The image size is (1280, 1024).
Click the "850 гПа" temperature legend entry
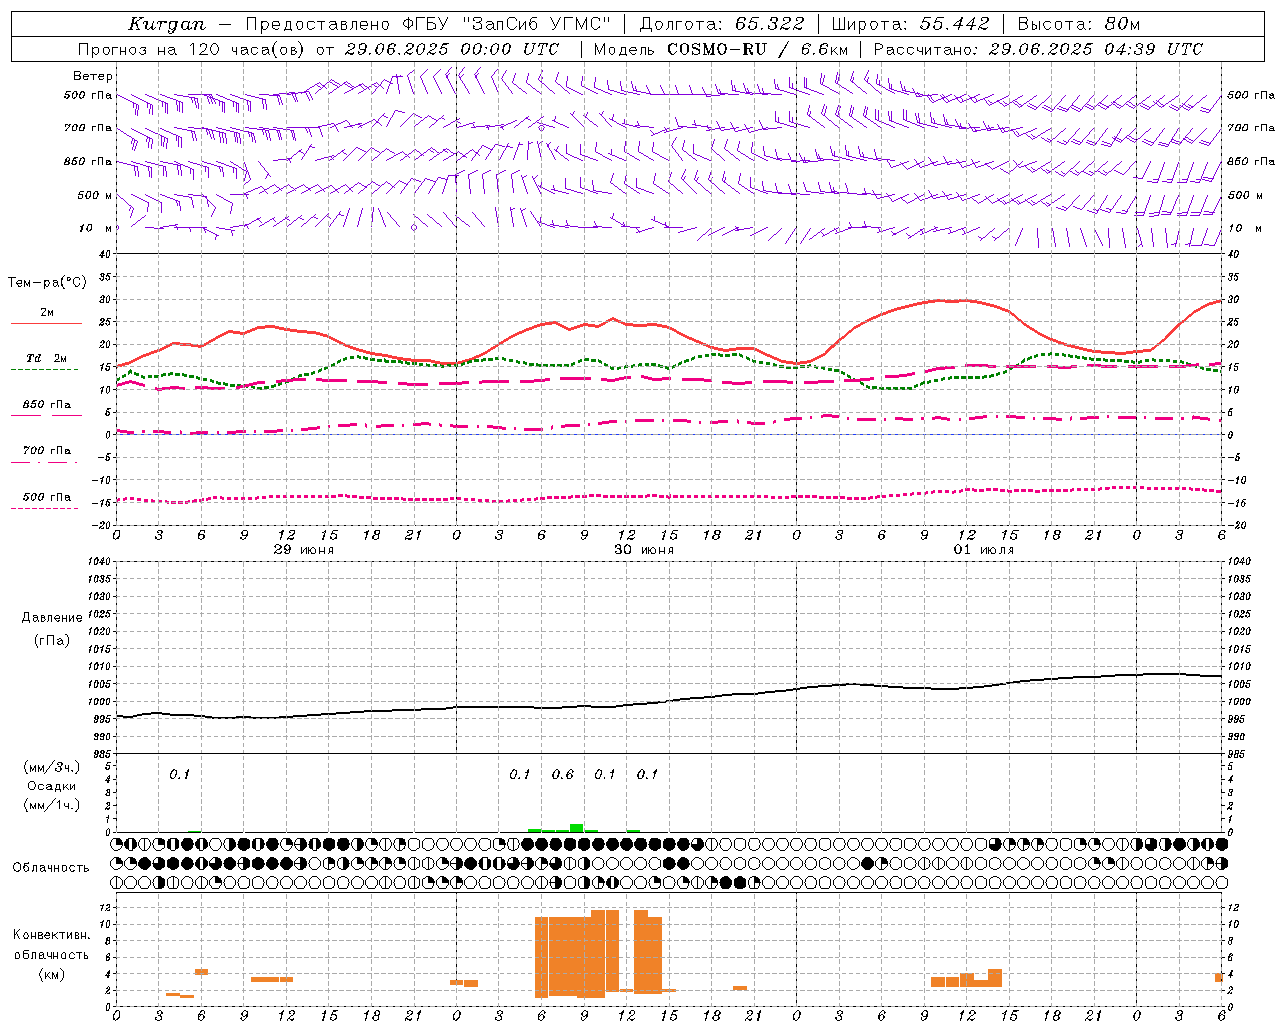click(x=47, y=404)
